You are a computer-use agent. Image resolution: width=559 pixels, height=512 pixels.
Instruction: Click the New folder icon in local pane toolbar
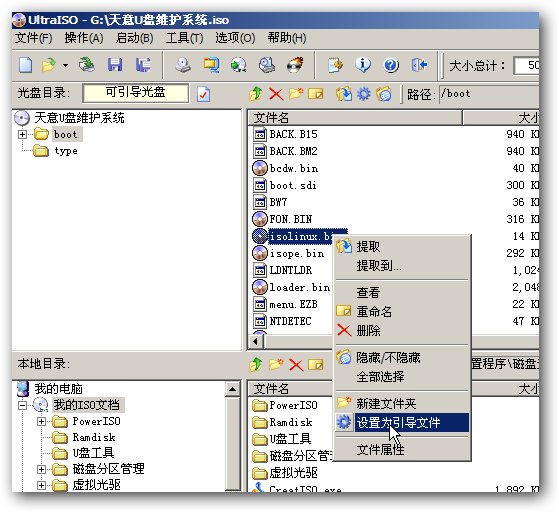coord(276,364)
